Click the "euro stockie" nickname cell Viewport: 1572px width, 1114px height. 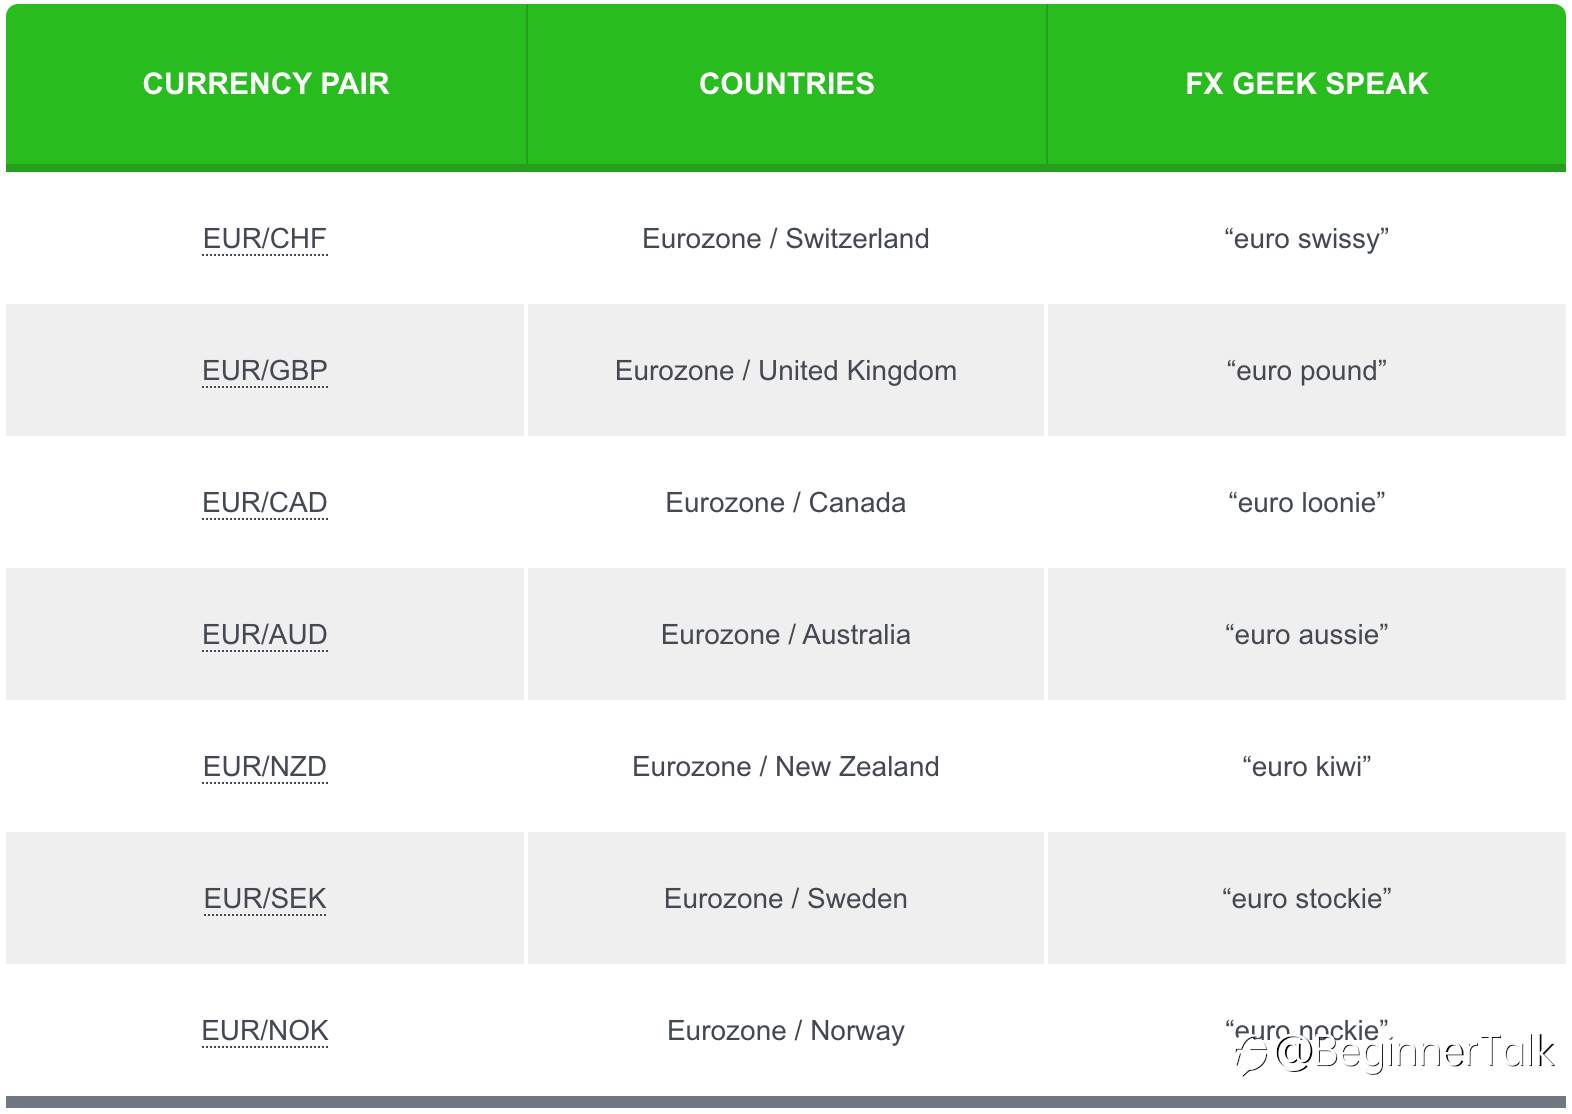1307,898
